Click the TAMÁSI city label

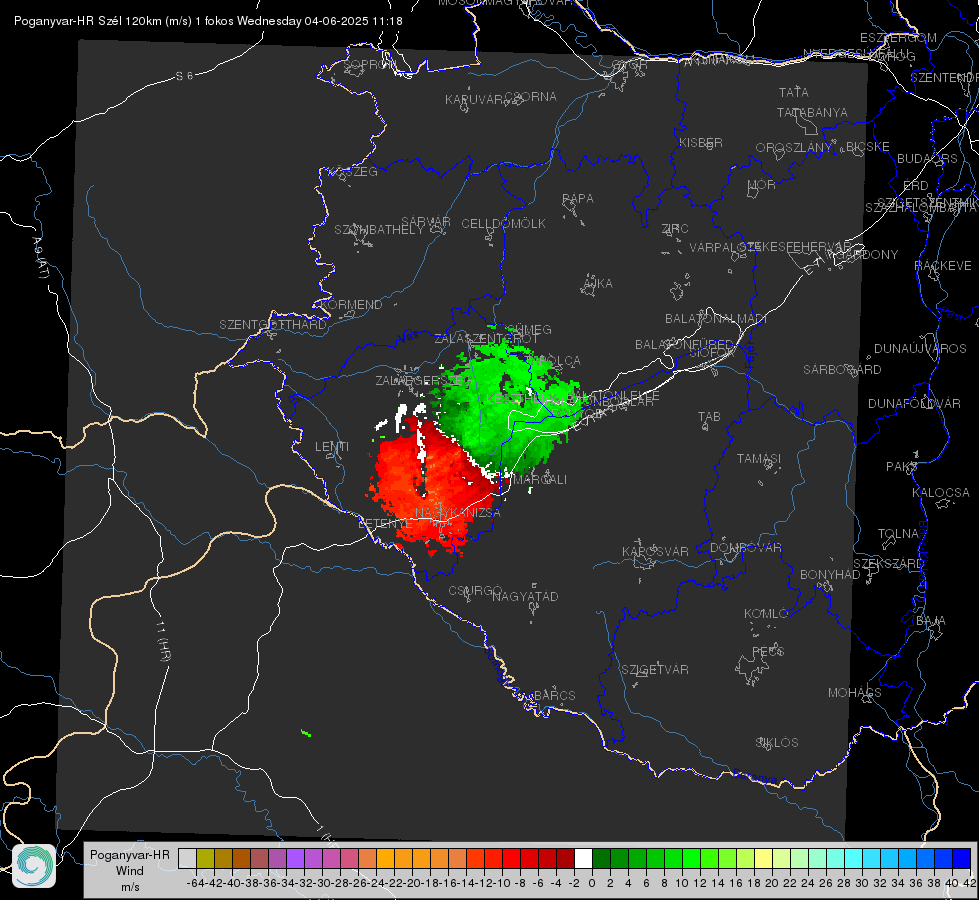[759, 458]
